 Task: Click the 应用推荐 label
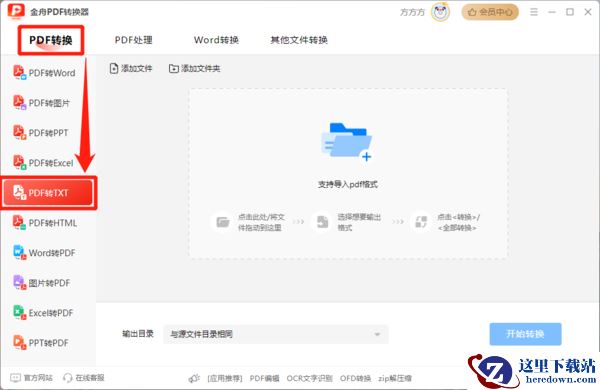point(225,379)
